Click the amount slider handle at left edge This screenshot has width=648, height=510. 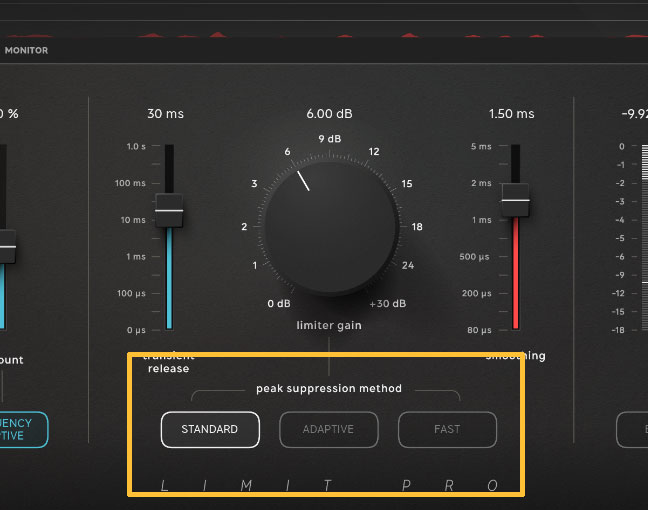(x=8, y=247)
